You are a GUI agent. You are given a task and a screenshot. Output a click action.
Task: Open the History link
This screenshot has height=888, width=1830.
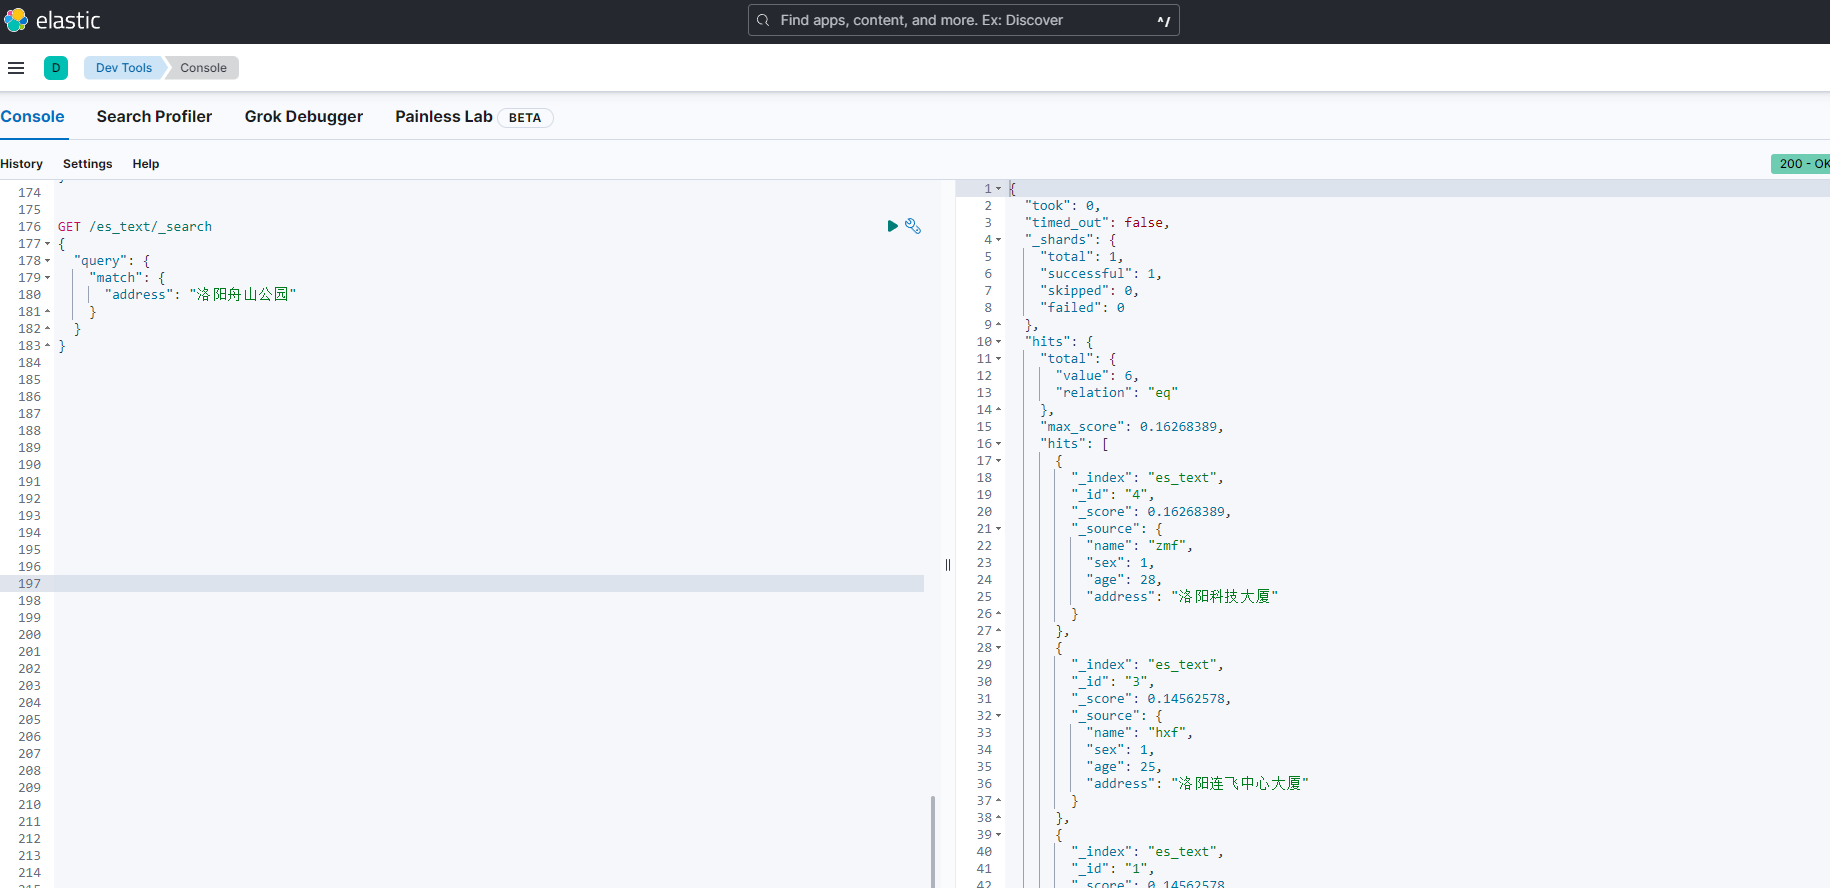tap(22, 164)
